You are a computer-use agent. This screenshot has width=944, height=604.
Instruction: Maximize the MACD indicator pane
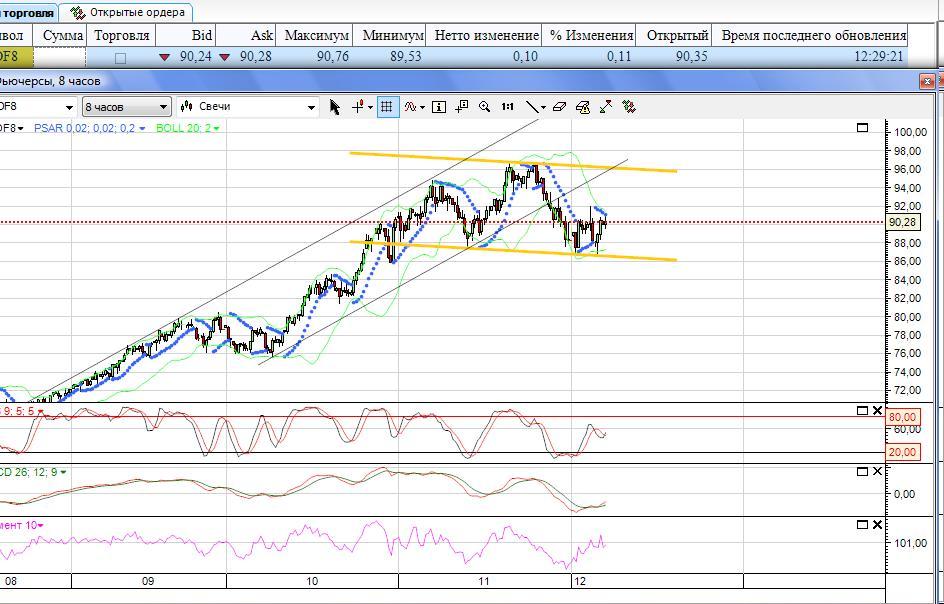[862, 472]
